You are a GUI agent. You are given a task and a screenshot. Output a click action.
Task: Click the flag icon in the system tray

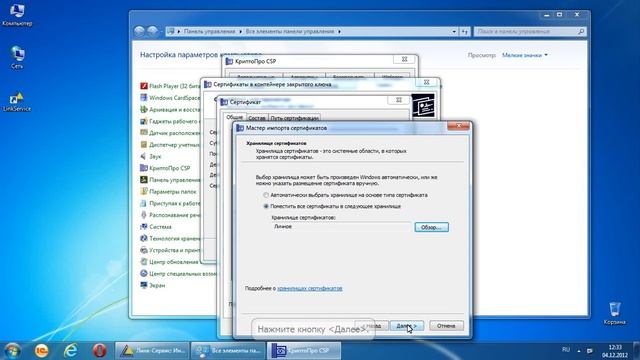[x=590, y=351]
